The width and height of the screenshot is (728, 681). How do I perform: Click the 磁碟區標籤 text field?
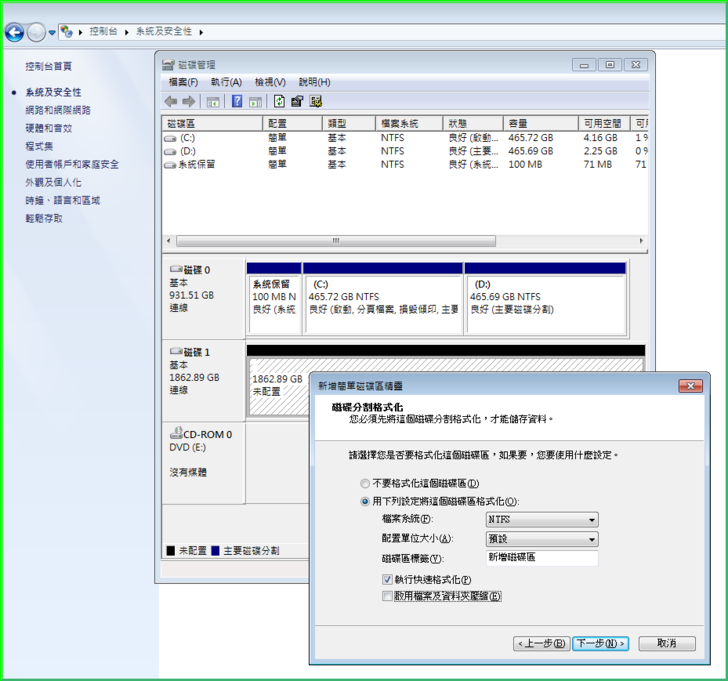(540, 558)
